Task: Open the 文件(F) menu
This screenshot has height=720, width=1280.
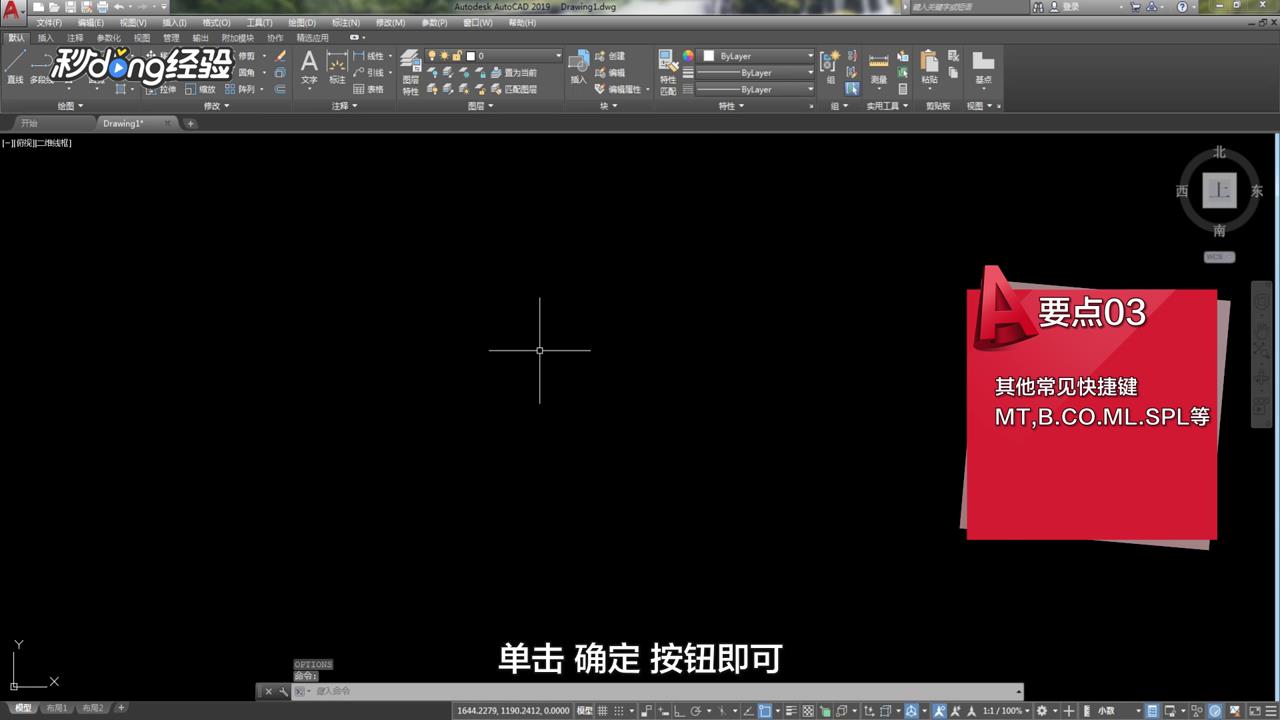Action: (x=49, y=22)
